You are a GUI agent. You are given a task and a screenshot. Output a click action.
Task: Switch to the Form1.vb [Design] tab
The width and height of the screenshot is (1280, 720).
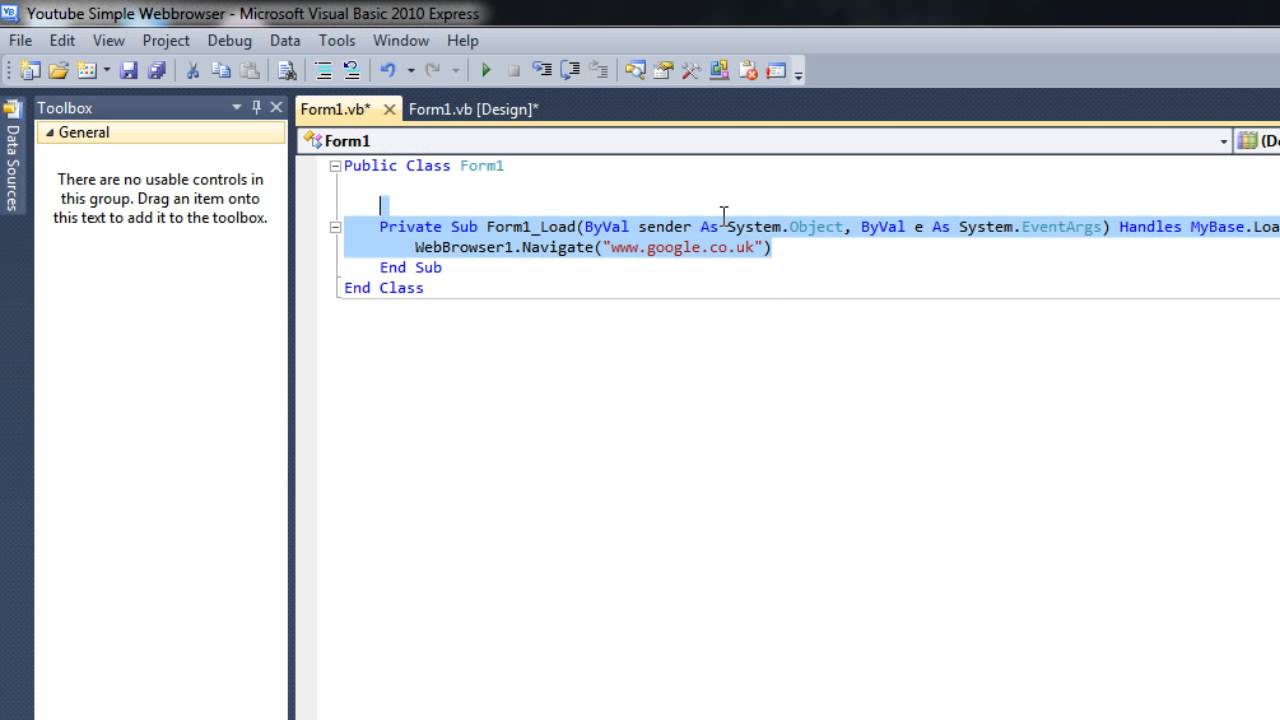click(474, 109)
